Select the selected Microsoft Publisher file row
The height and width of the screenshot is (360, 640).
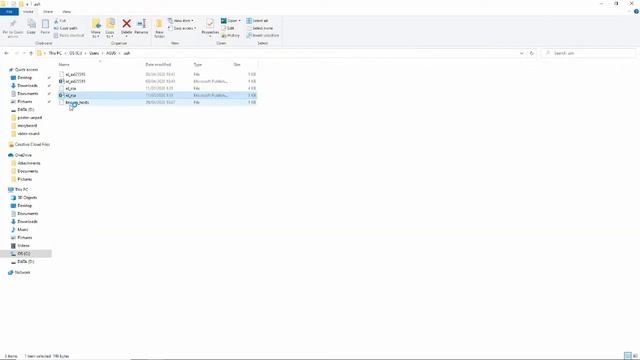pyautogui.click(x=157, y=95)
